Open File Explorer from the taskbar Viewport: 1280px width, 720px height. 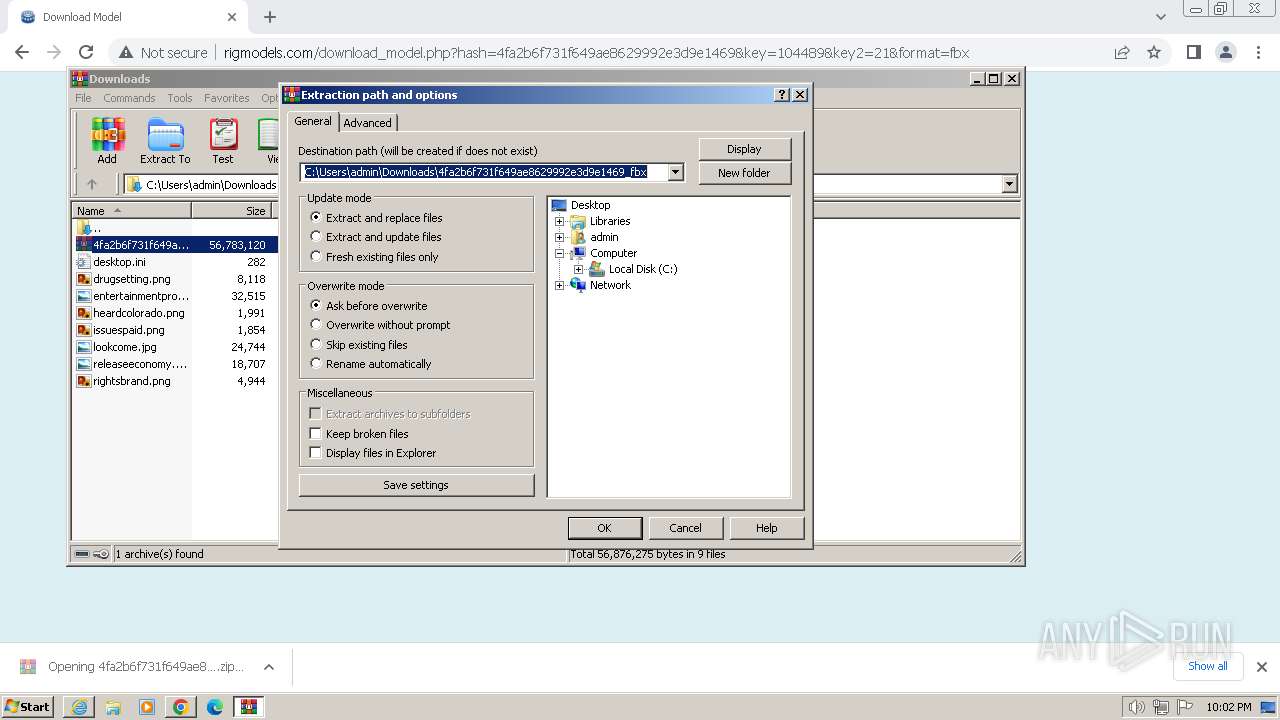point(113,707)
